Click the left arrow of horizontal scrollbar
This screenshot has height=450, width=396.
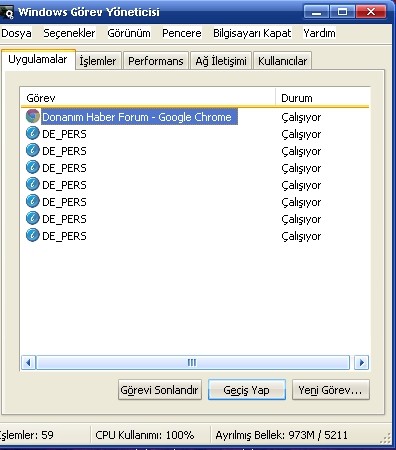pyautogui.click(x=28, y=362)
